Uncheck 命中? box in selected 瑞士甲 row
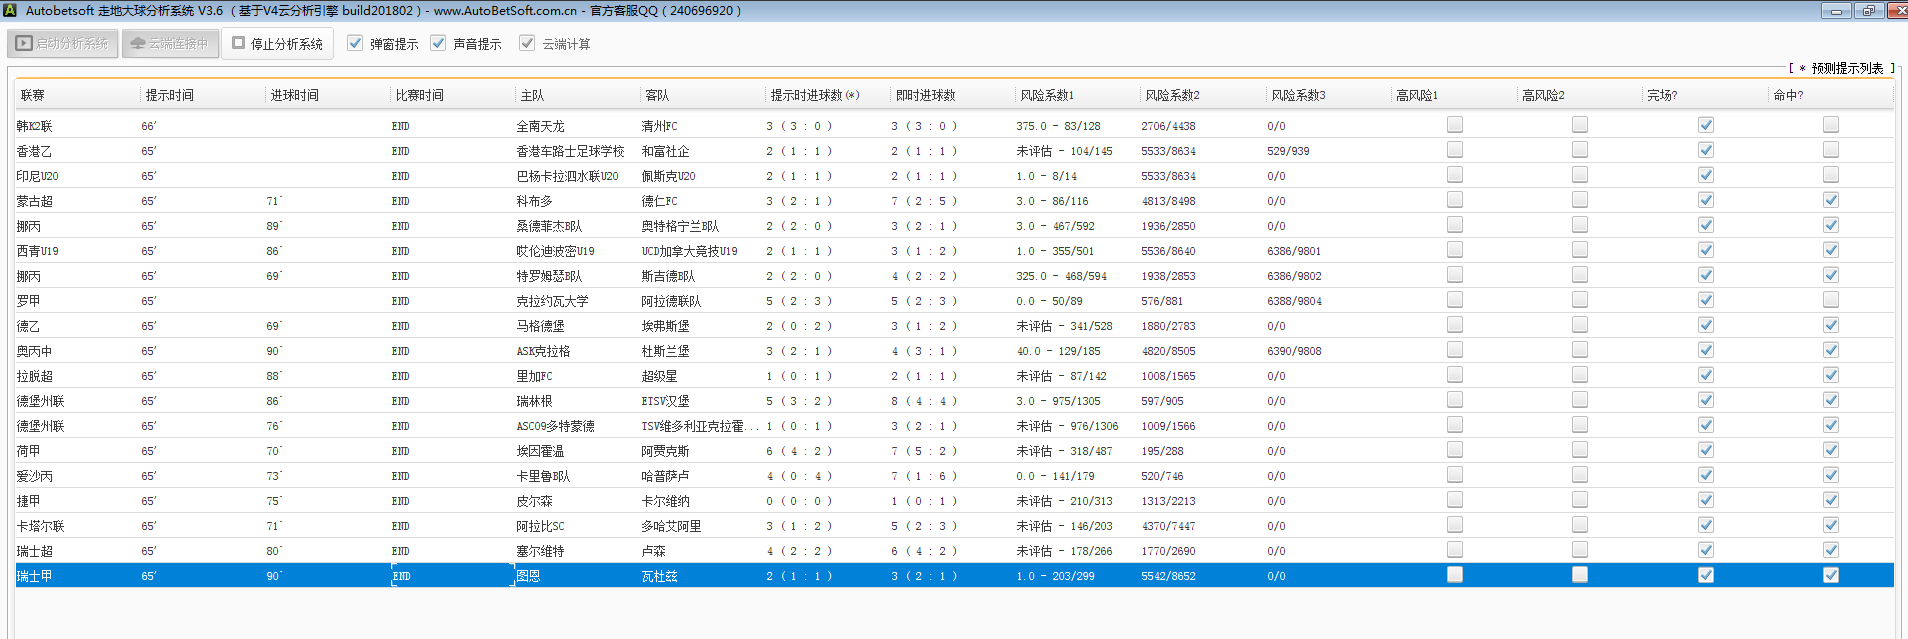1908x639 pixels. (x=1830, y=575)
